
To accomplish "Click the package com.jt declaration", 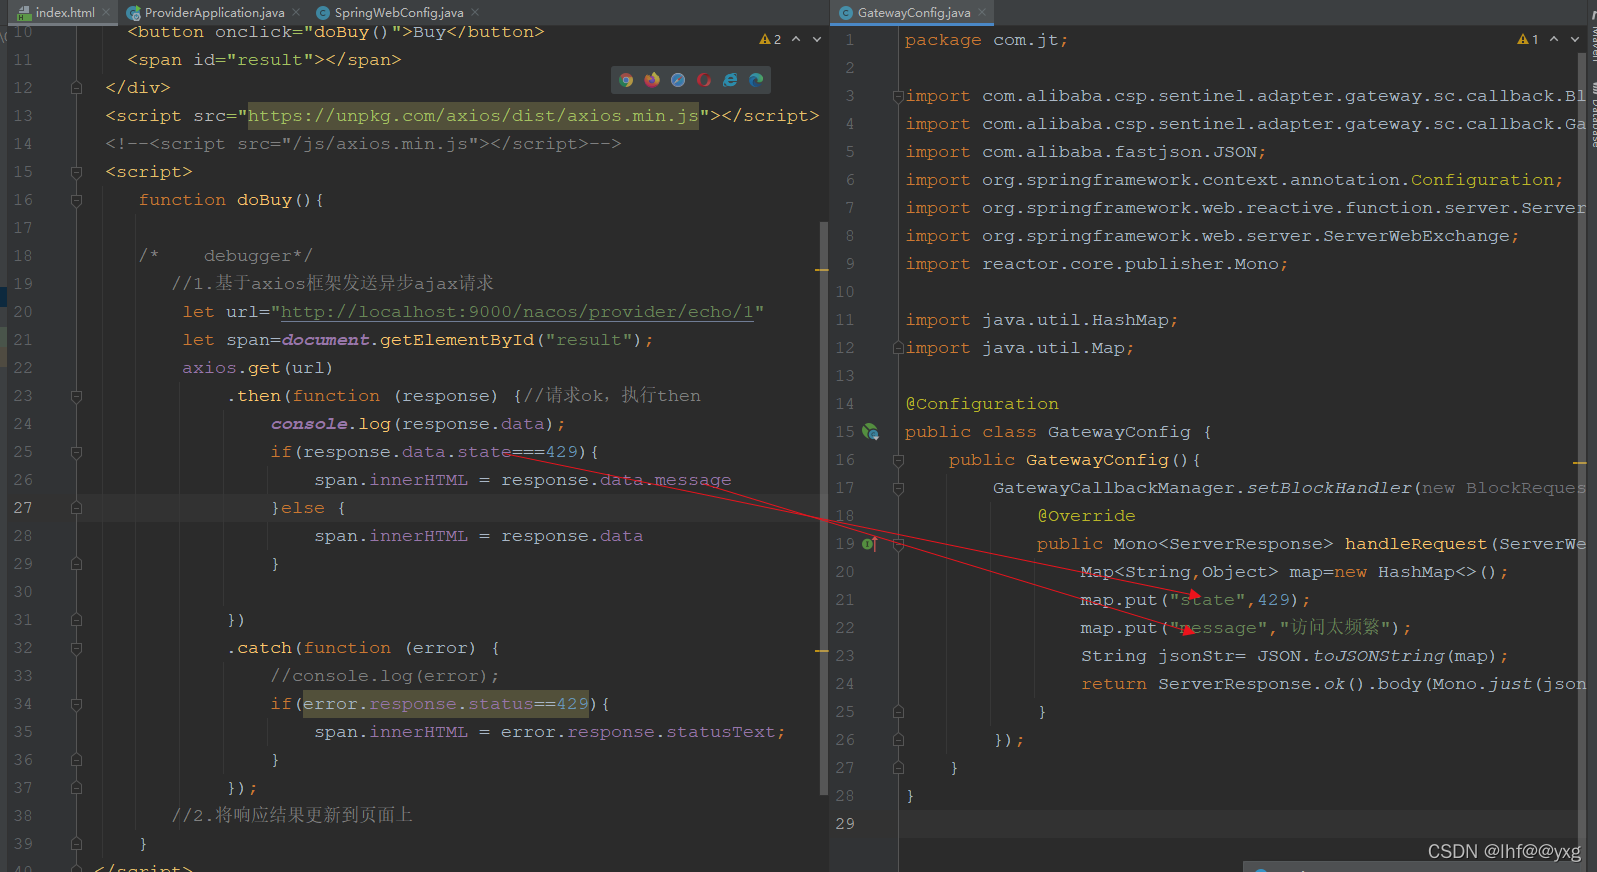I will [x=986, y=40].
